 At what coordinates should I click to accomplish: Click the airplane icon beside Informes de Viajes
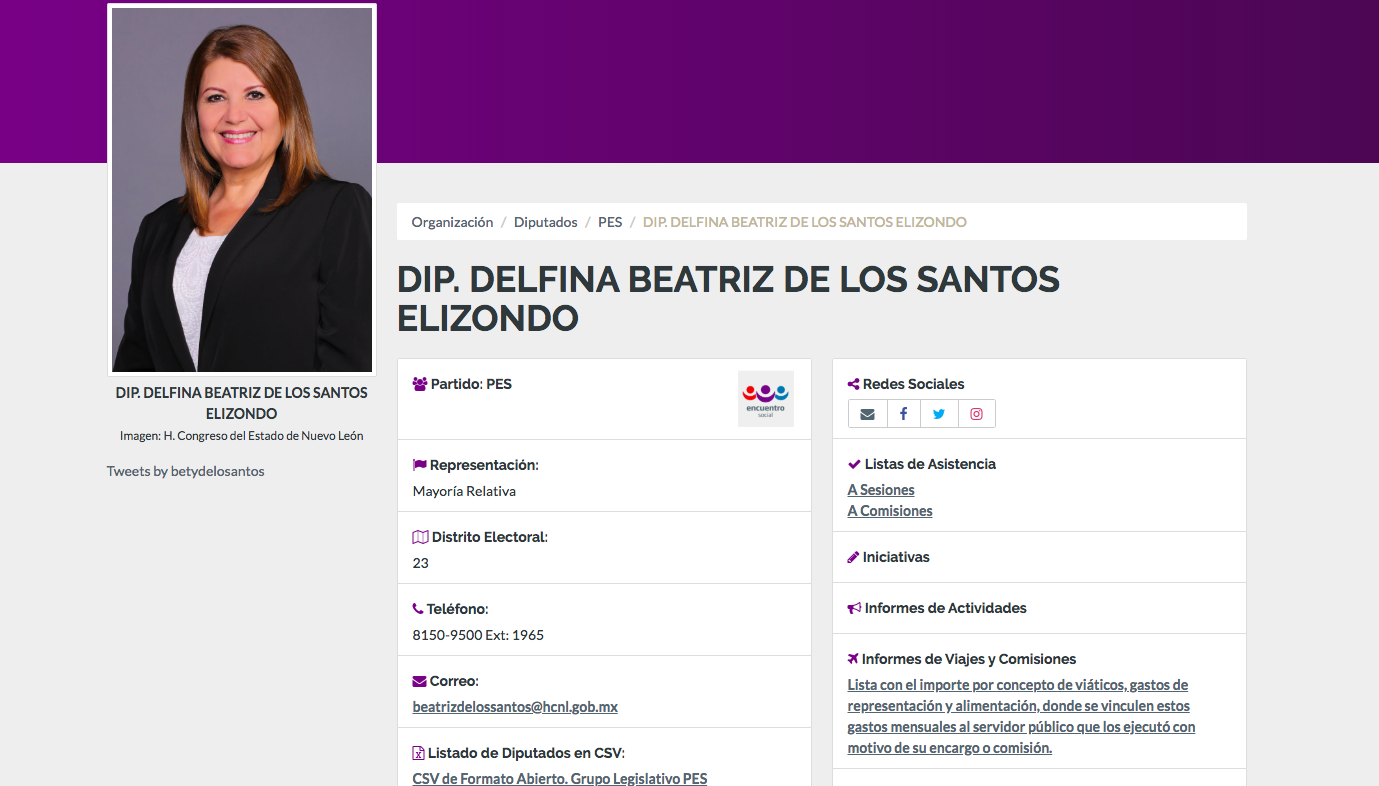(x=852, y=658)
